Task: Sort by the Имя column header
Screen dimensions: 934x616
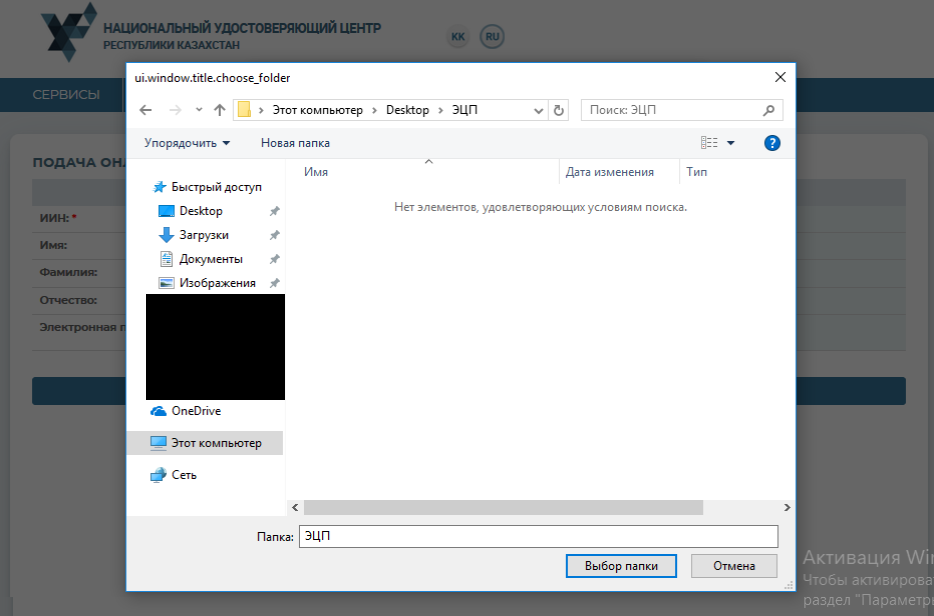Action: pyautogui.click(x=316, y=172)
